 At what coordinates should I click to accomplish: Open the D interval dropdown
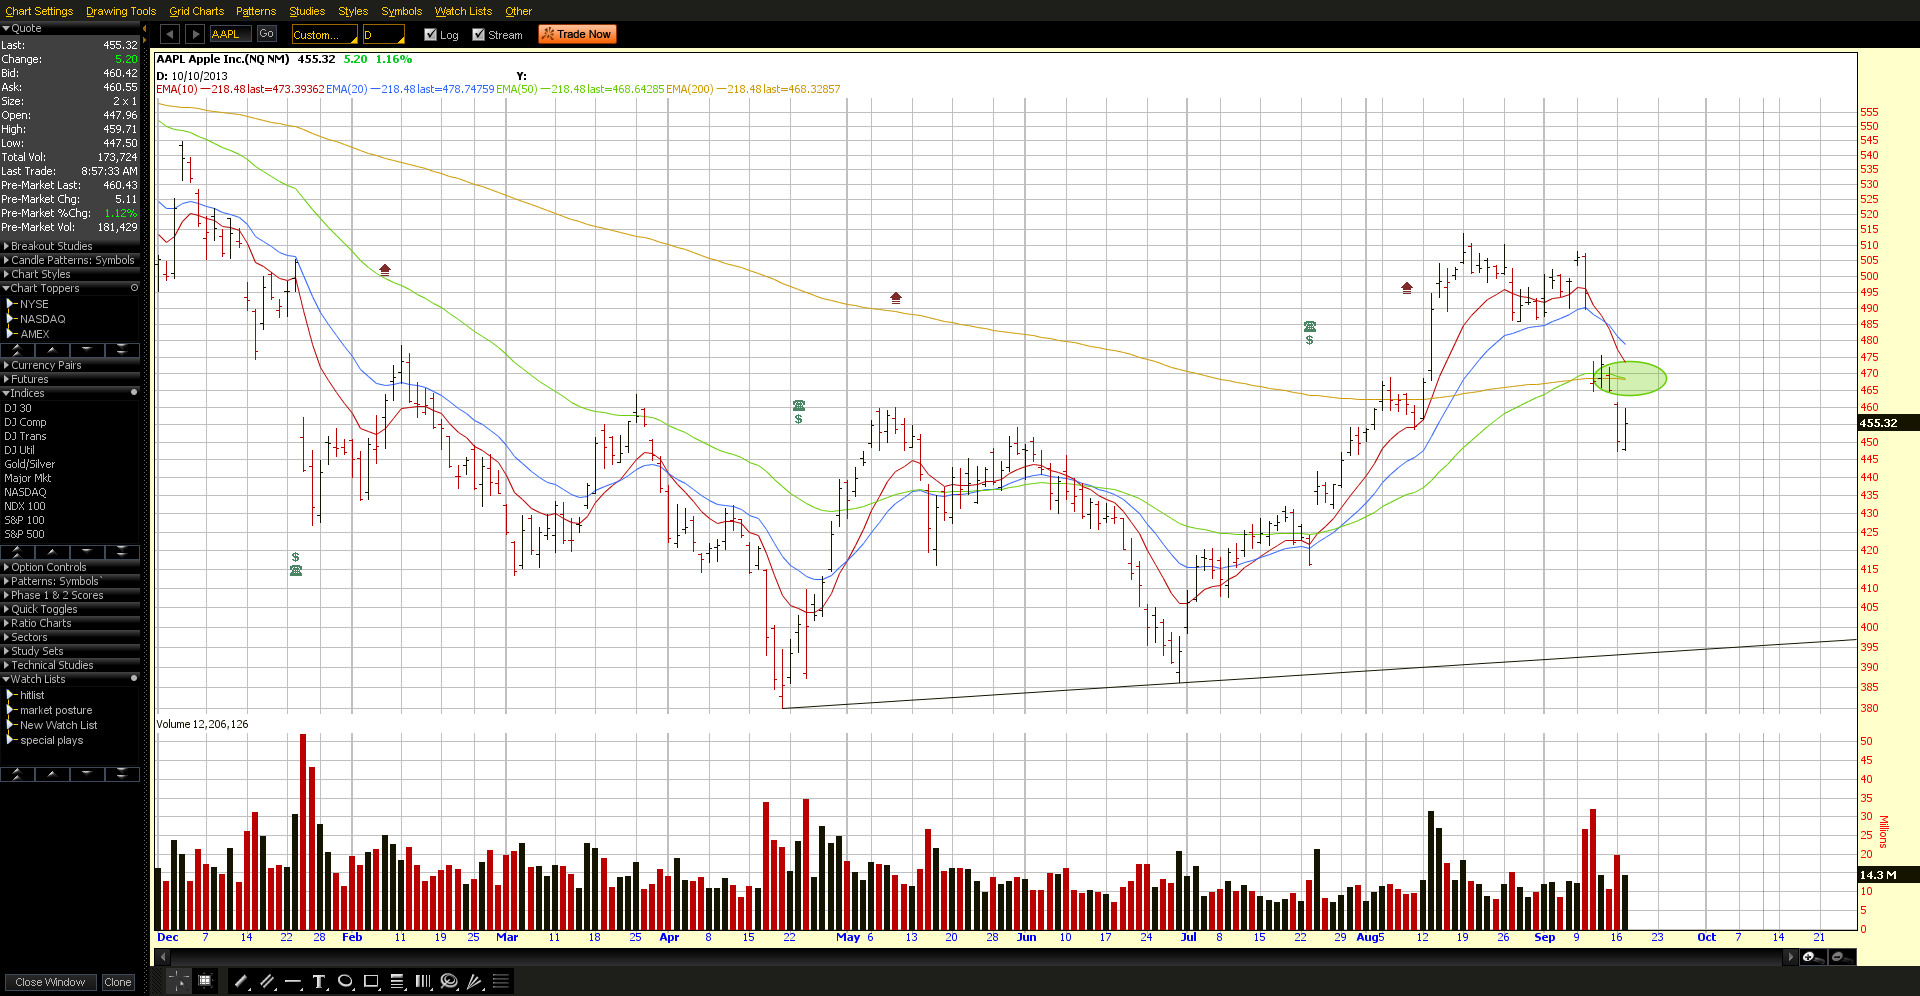pyautogui.click(x=383, y=35)
